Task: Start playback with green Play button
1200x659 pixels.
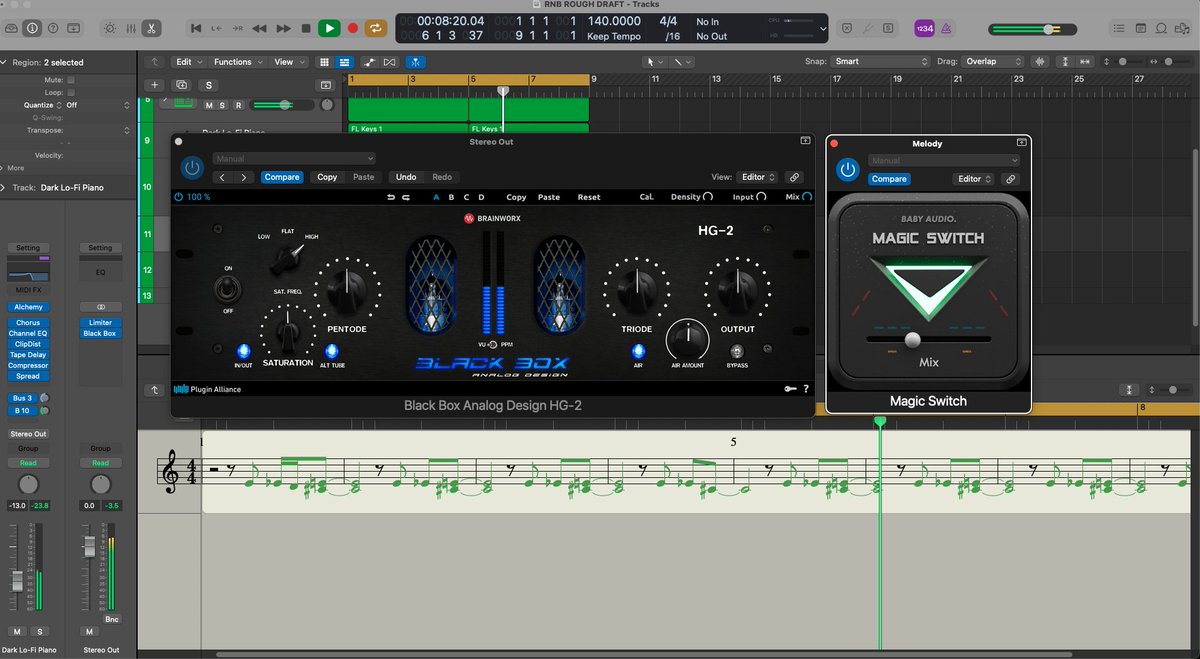Action: coord(329,28)
